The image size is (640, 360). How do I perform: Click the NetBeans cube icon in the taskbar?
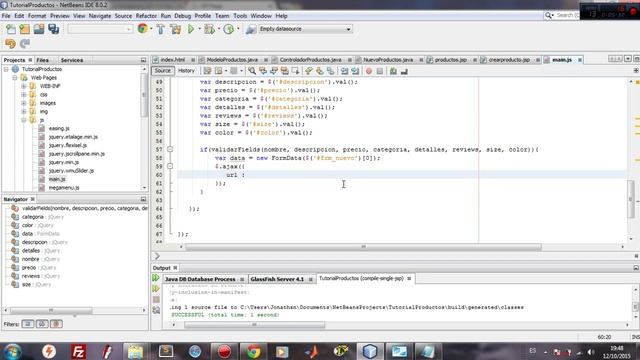pyautogui.click(x=370, y=351)
